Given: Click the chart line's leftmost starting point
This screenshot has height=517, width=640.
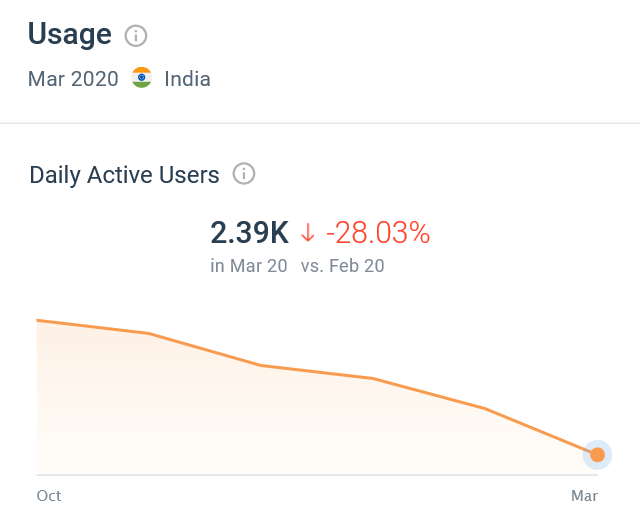Looking at the screenshot, I should coord(38,321).
